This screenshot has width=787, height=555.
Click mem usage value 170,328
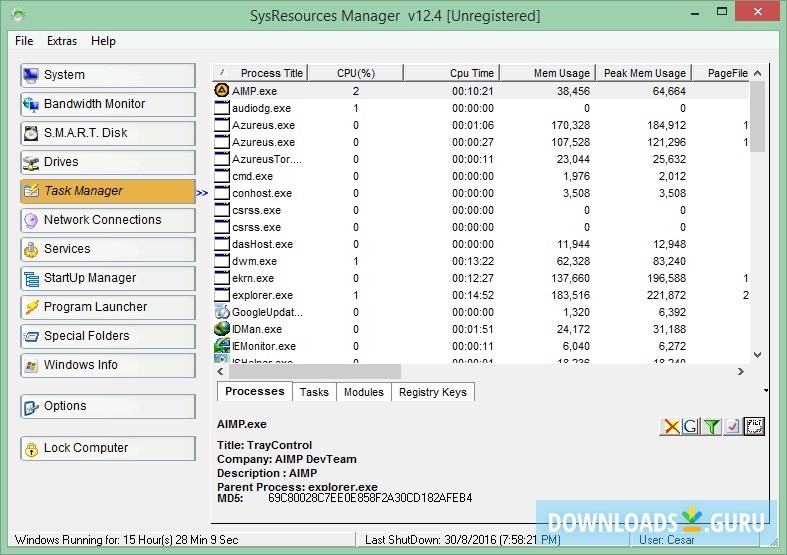coord(571,125)
